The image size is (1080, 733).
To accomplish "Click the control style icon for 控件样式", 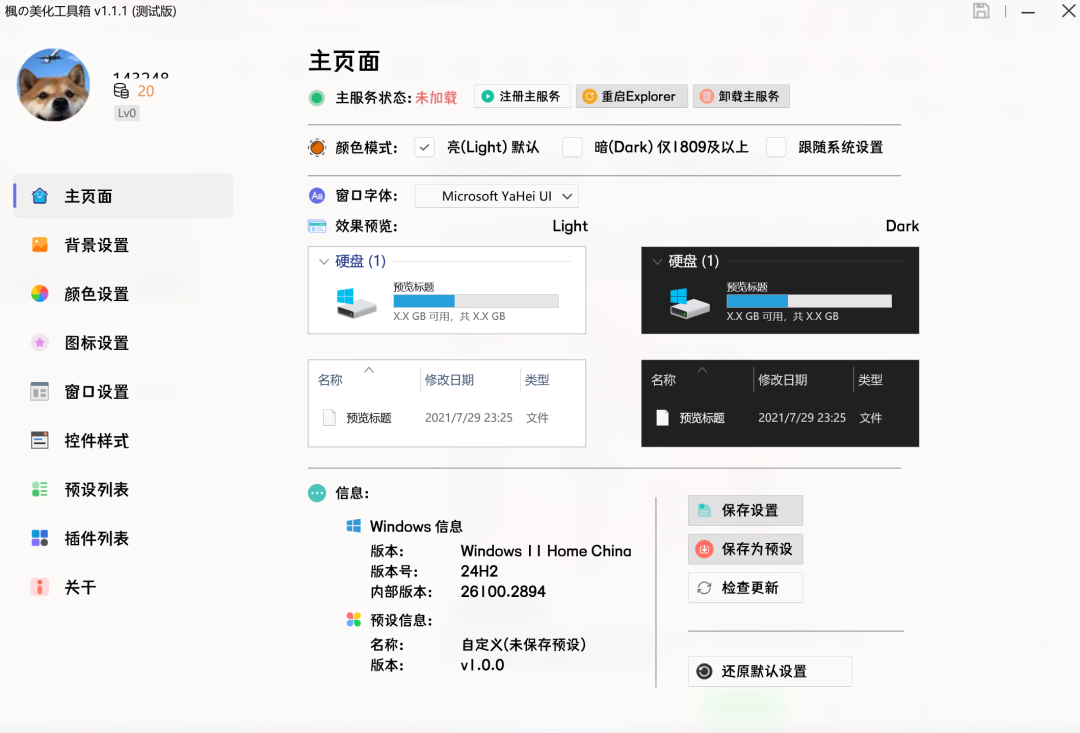I will click(40, 440).
